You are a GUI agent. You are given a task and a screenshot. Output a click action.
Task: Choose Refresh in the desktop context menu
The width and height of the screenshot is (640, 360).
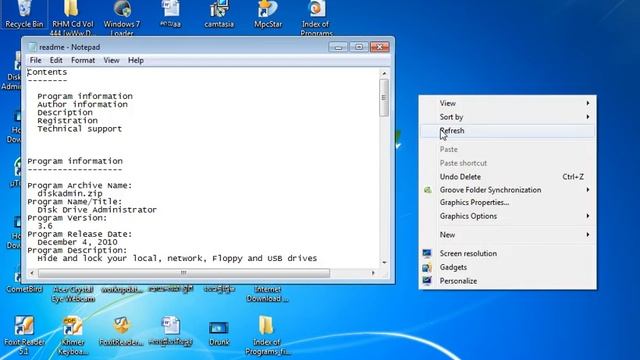(x=507, y=131)
